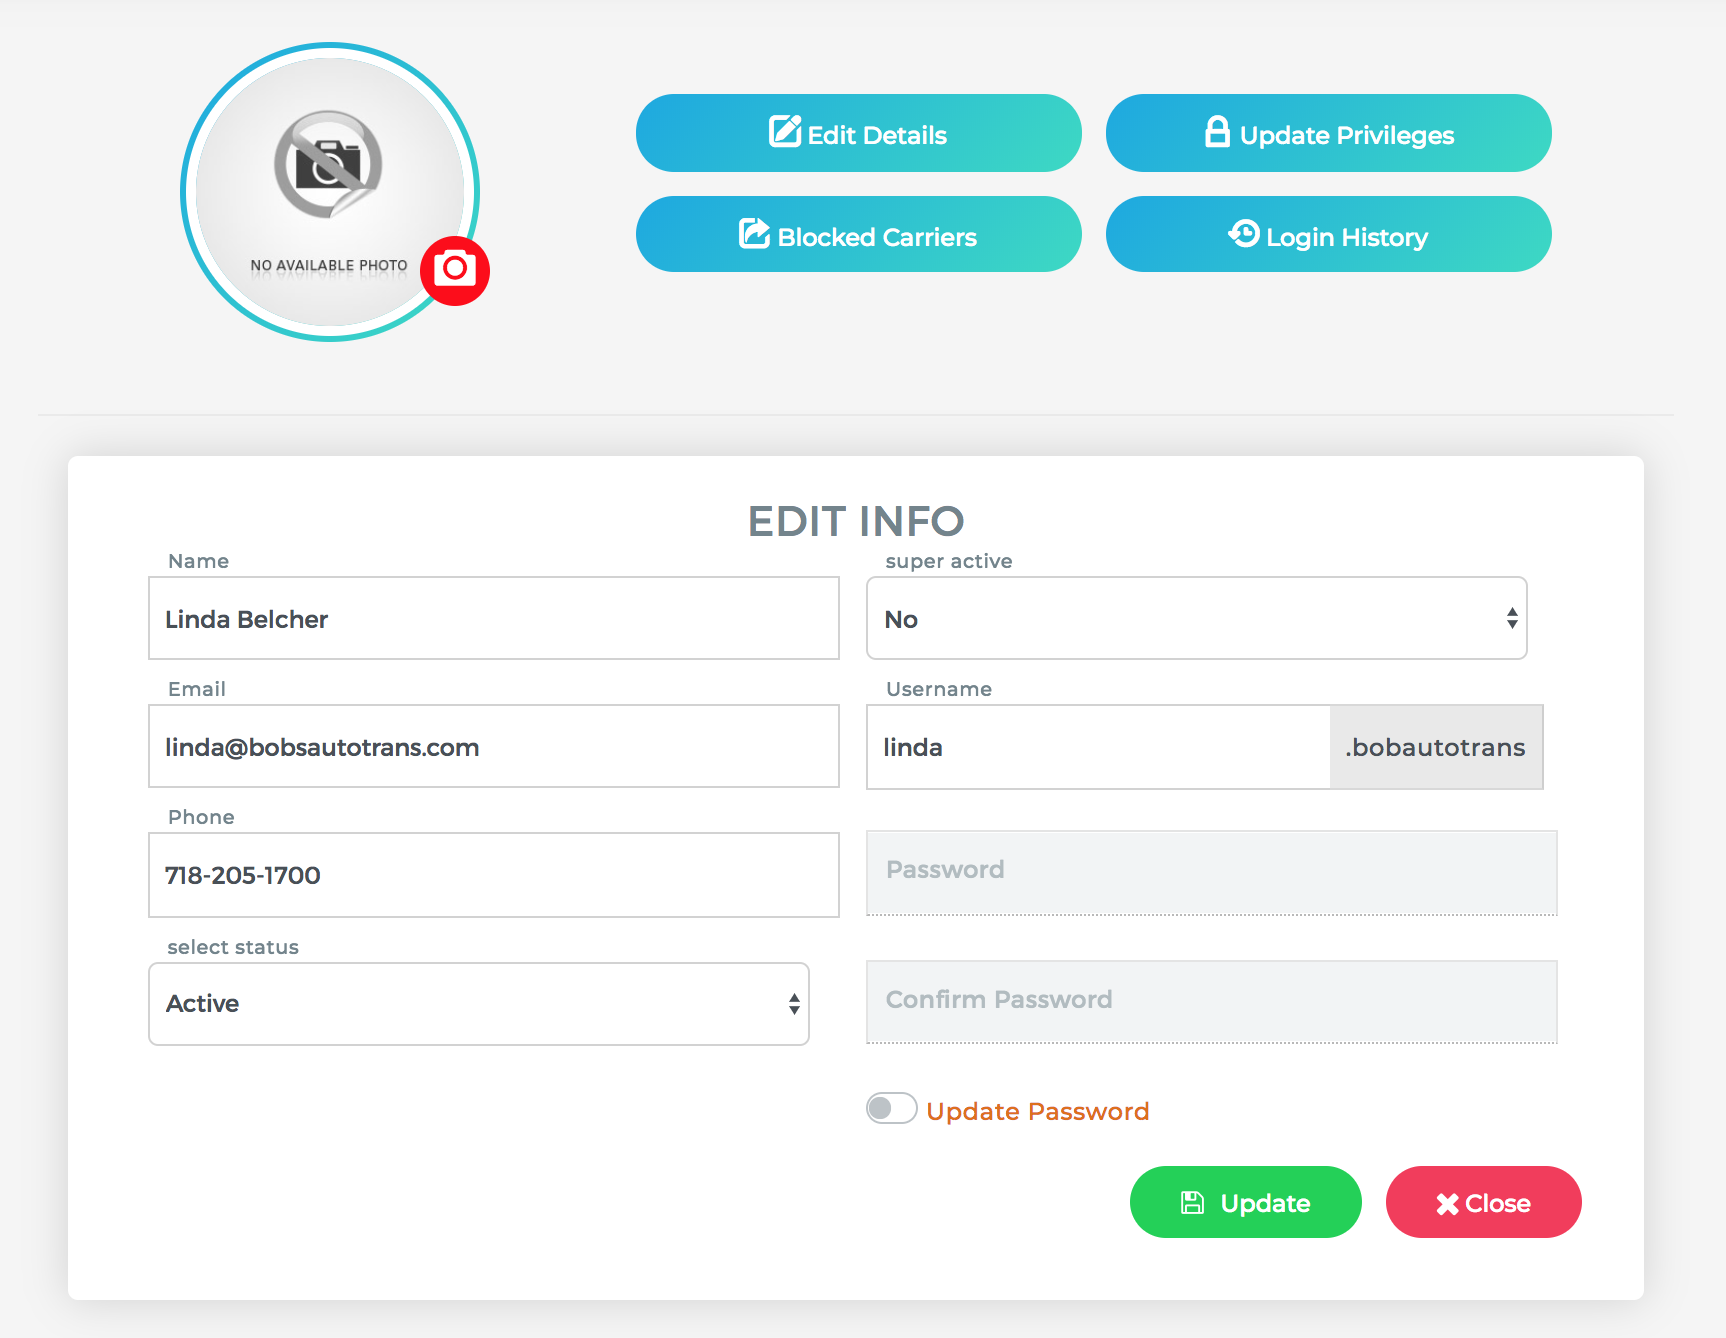
Task: Expand the super active dropdown
Action: [x=1197, y=618]
